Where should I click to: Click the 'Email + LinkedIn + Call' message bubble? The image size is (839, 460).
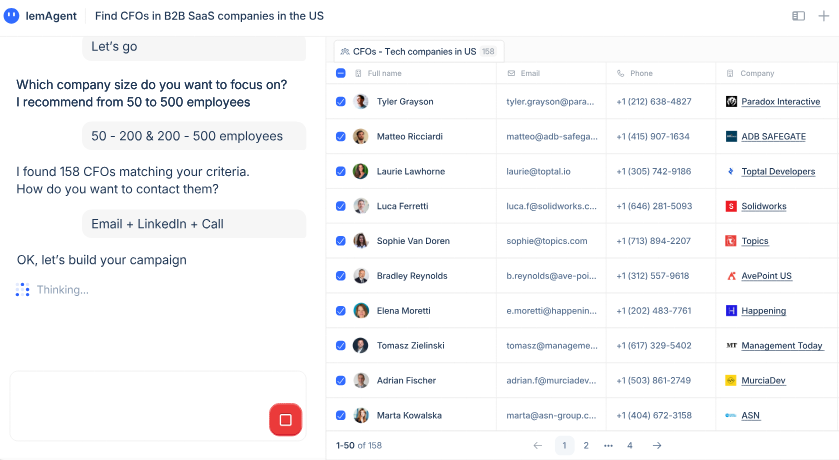click(x=194, y=224)
